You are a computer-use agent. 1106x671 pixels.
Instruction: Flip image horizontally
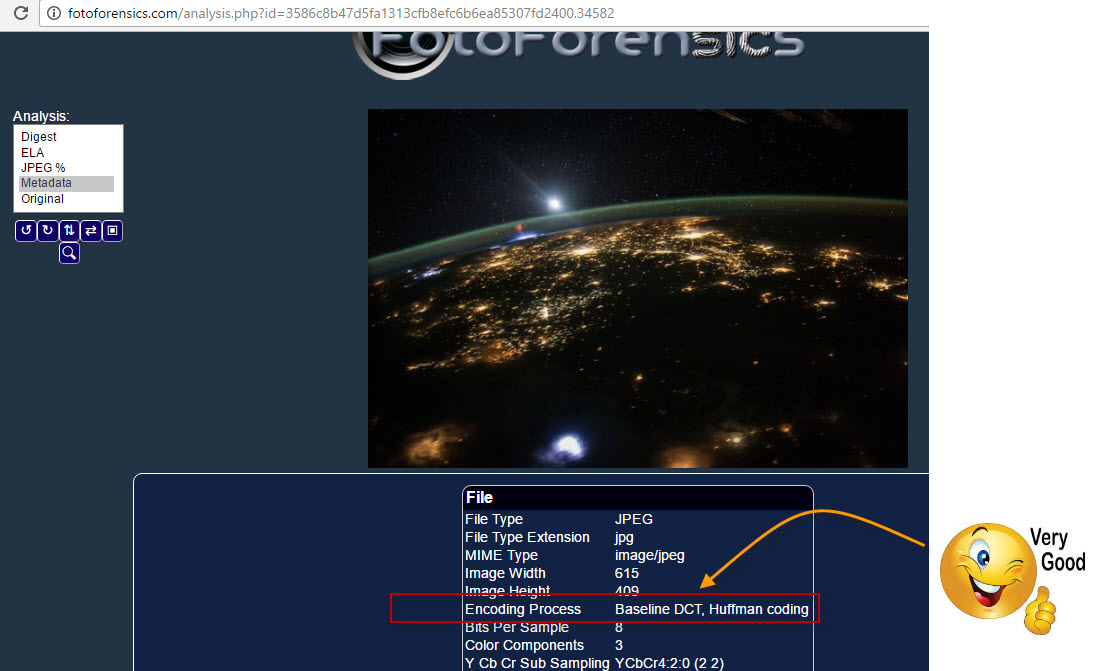(x=91, y=231)
